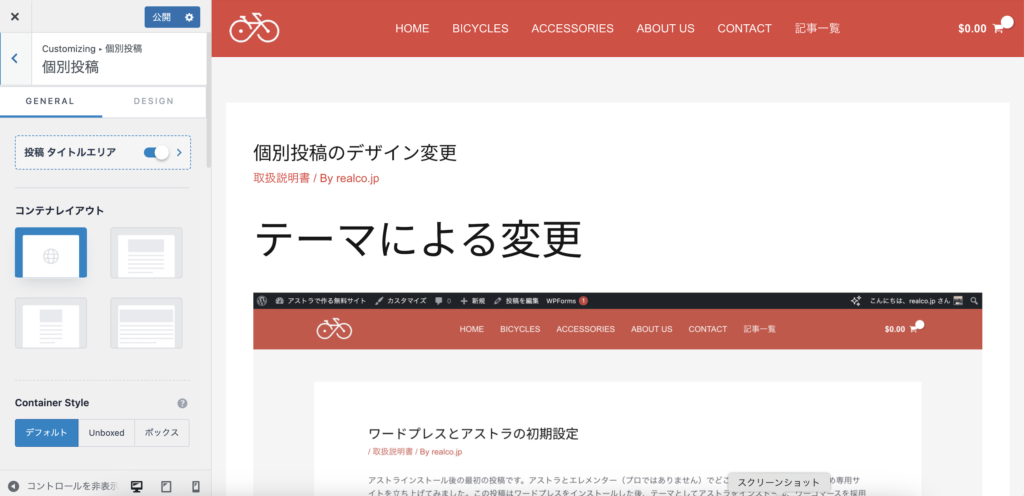Click the shopping cart icon in header
The image size is (1024, 496).
coord(998,29)
